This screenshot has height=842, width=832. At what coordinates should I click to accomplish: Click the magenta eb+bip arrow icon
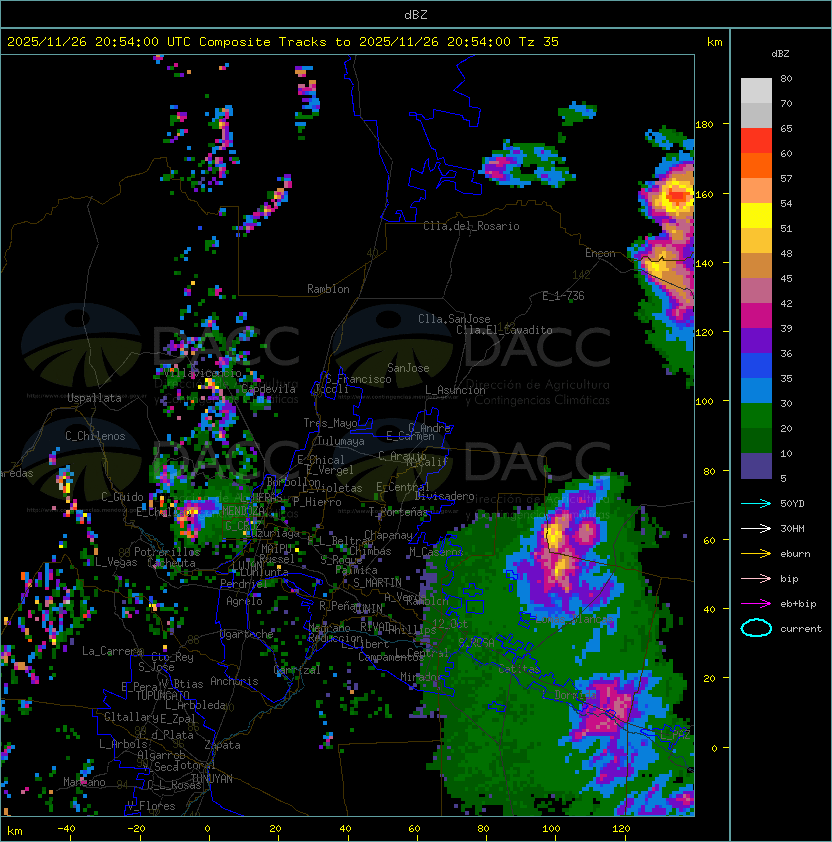tap(756, 604)
